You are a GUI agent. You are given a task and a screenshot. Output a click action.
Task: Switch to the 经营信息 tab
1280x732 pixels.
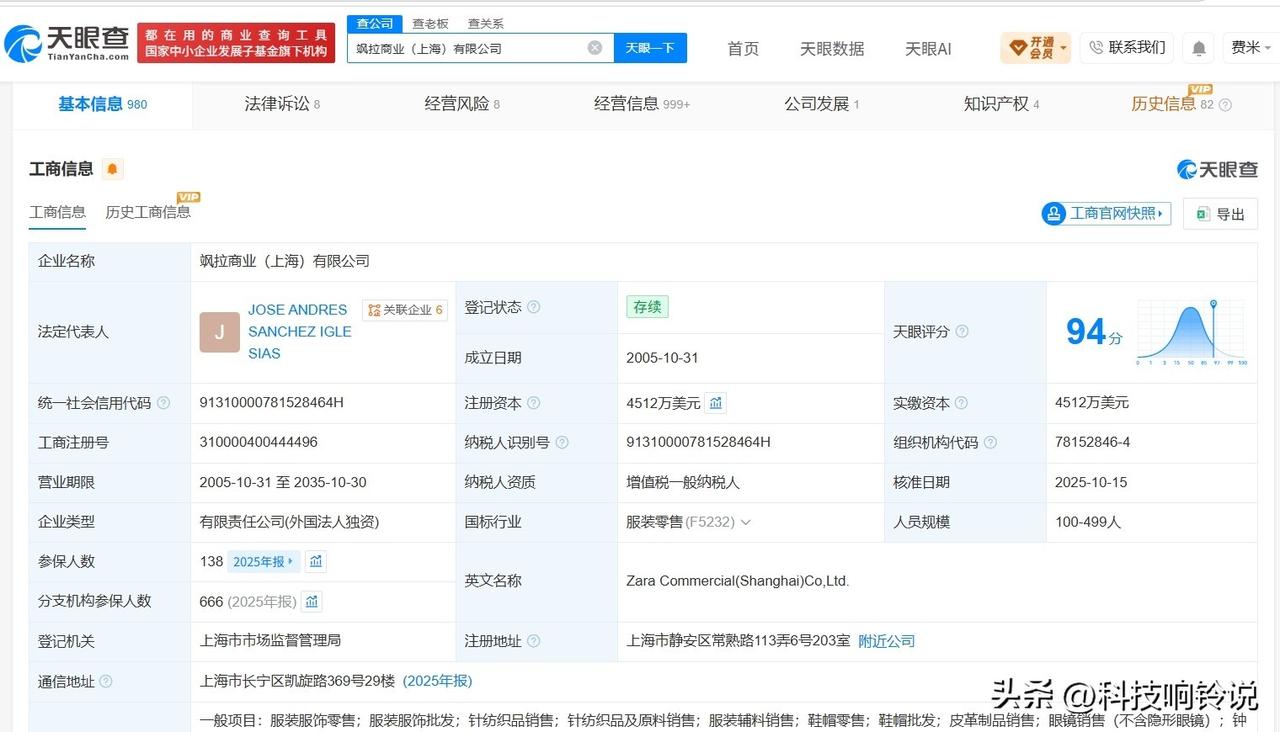click(642, 104)
